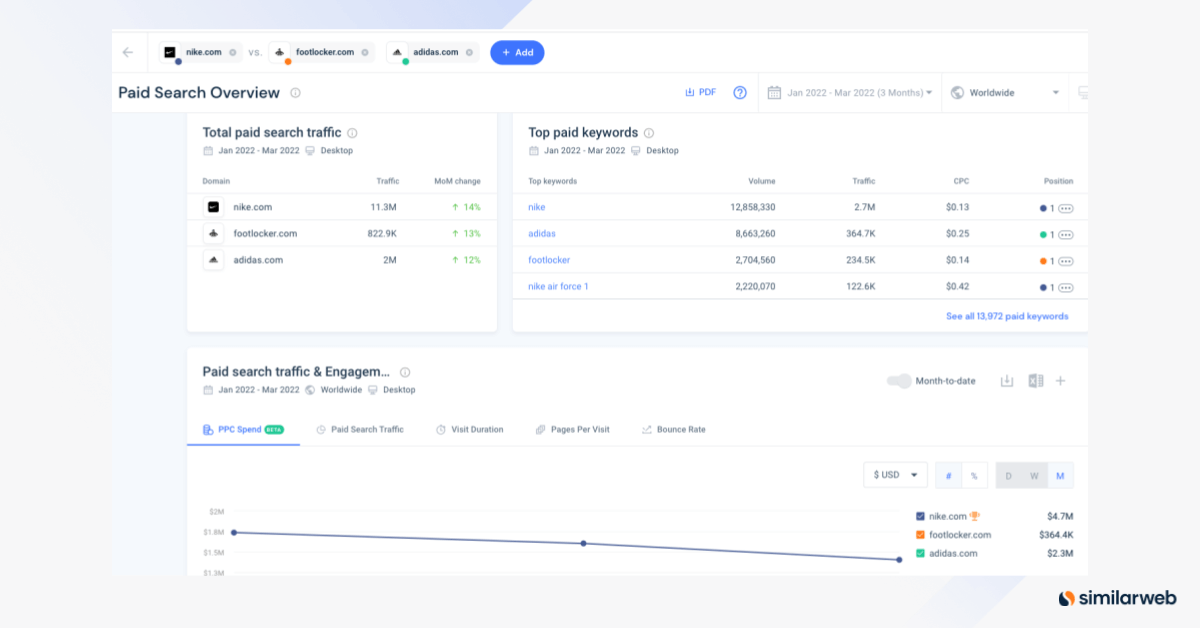Open the nike keyword link
Screen dimensions: 1200x628
(537, 207)
